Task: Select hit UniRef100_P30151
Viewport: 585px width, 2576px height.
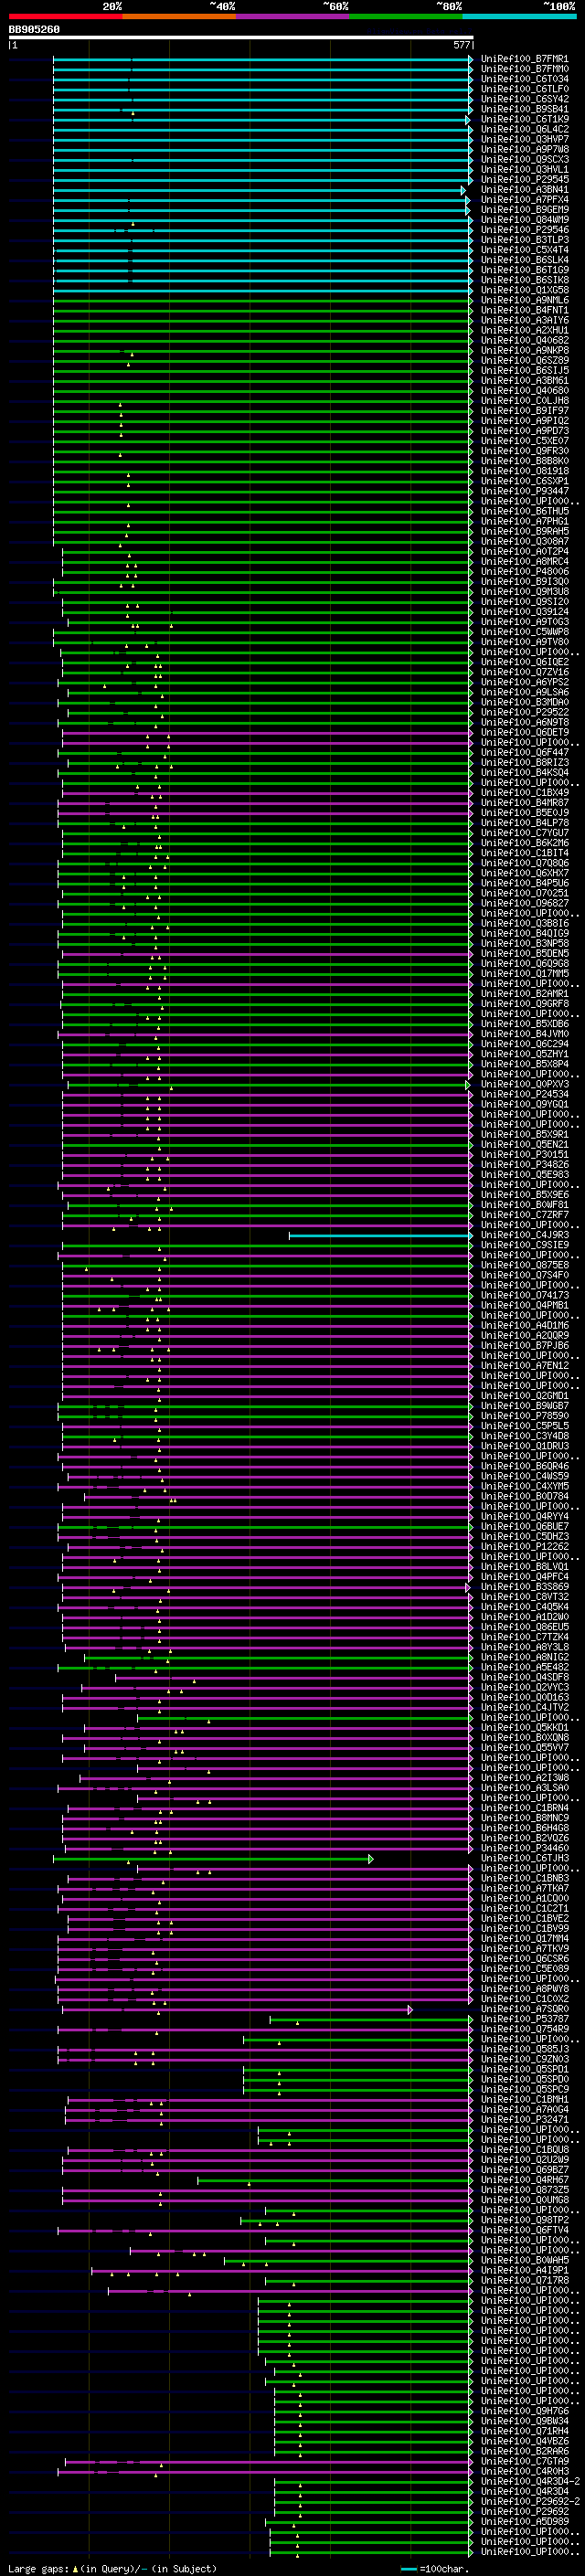Action: click(x=525, y=1154)
